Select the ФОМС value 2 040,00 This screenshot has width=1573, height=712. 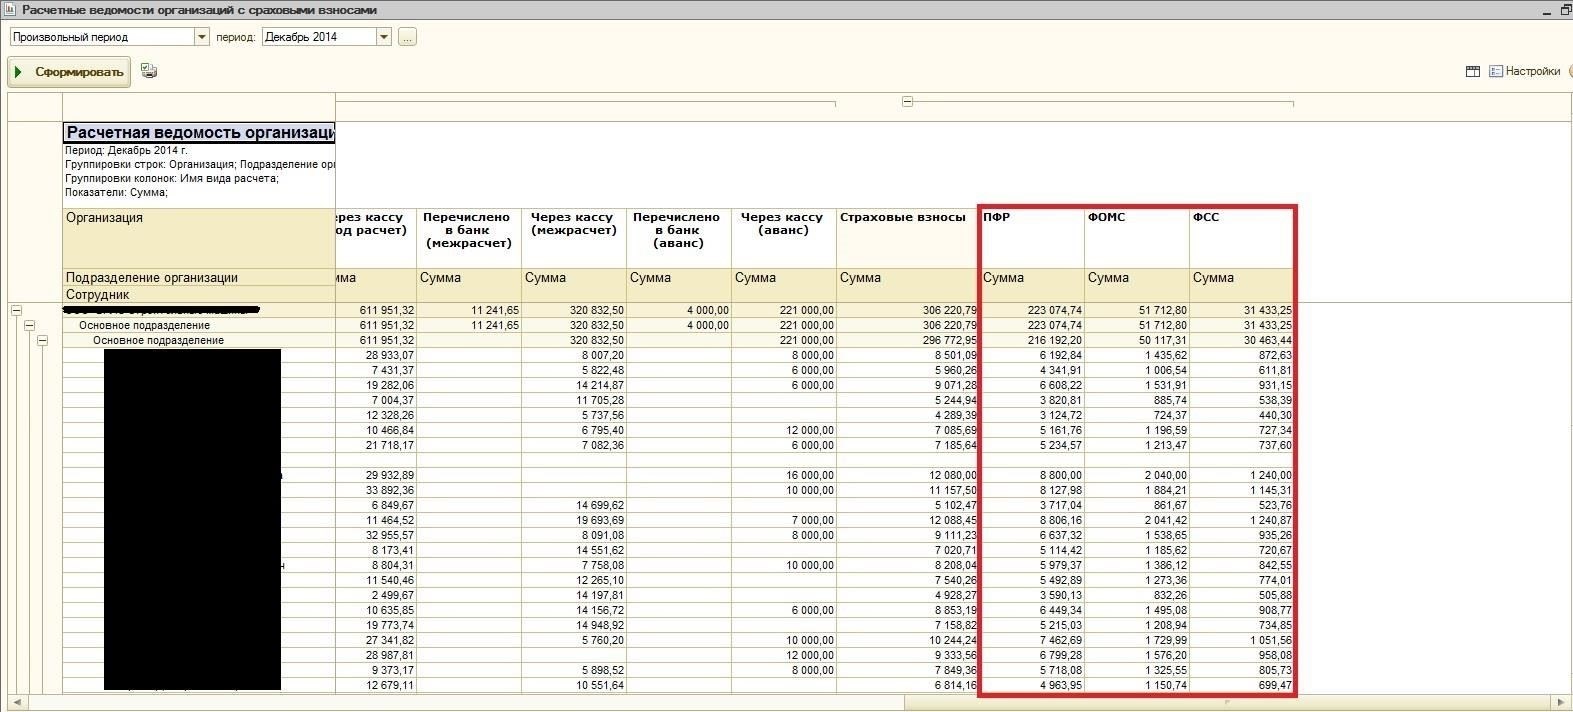pos(1137,476)
